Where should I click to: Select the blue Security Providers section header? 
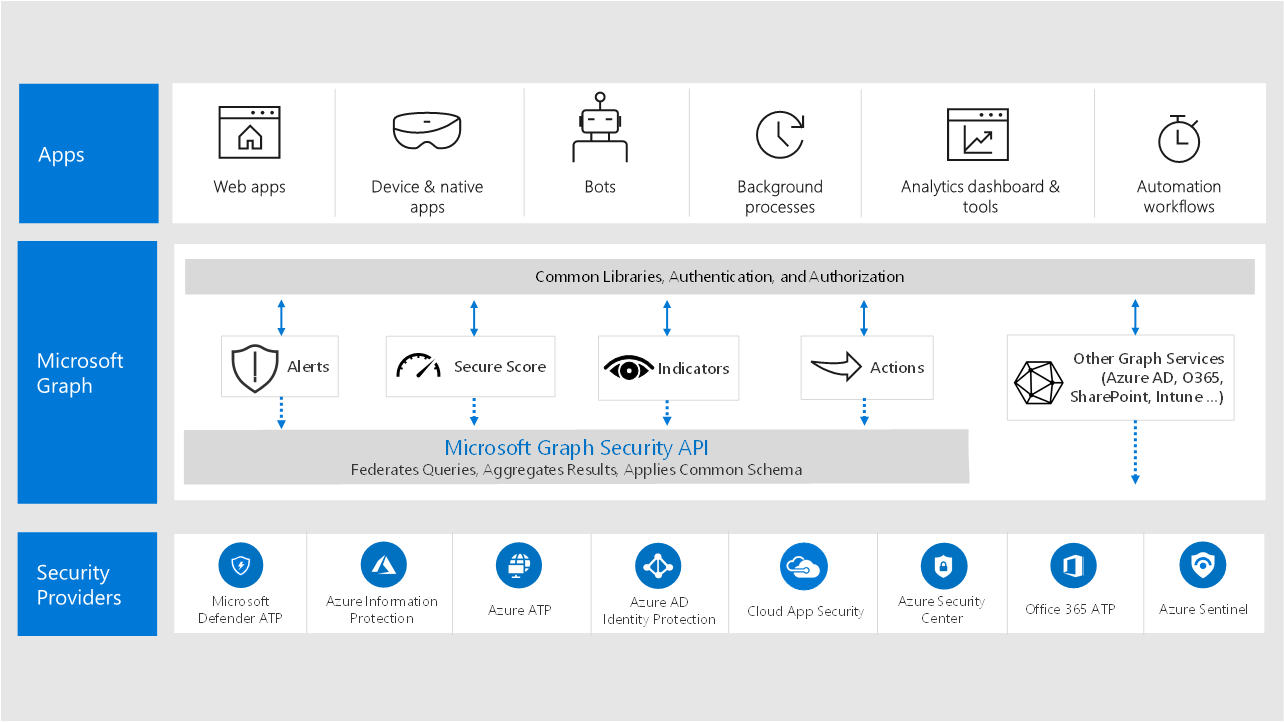coord(88,584)
